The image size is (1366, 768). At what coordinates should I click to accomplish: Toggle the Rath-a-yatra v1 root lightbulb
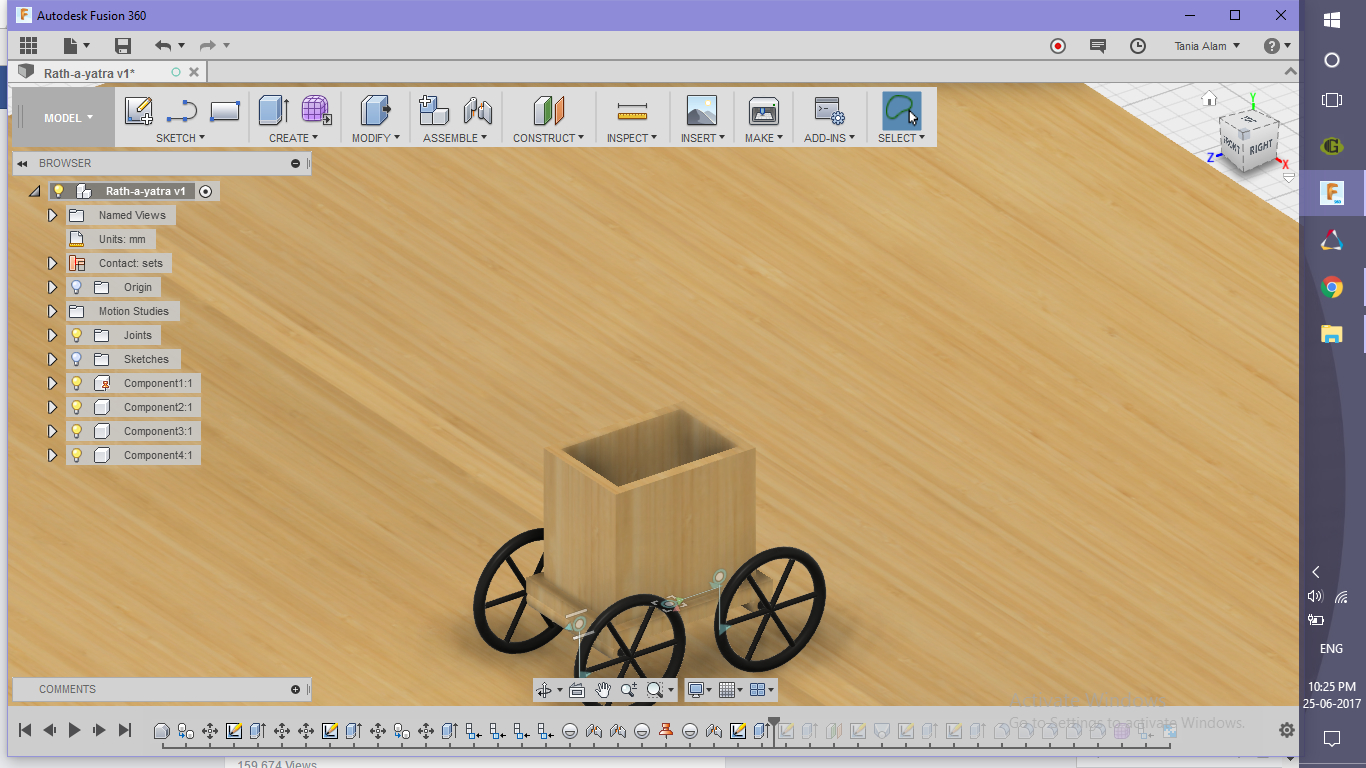point(58,191)
